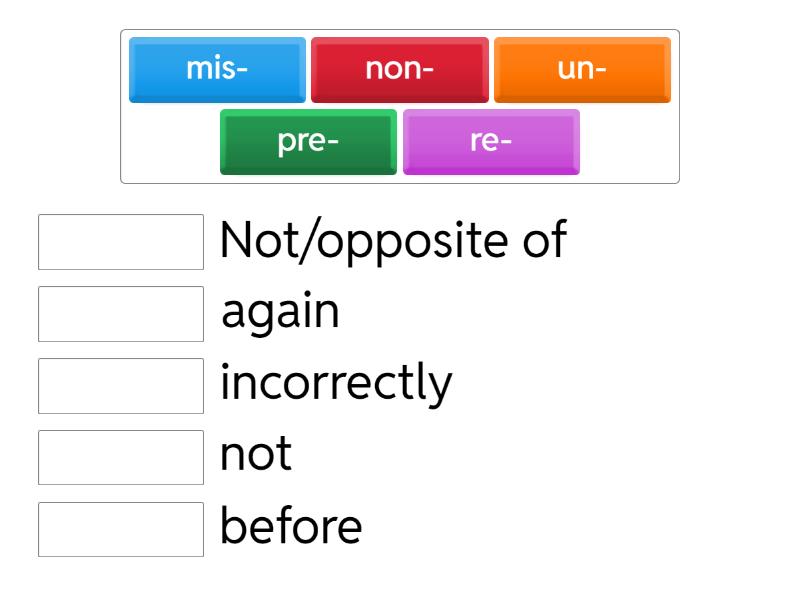Click the answer box beside not
Image resolution: width=800 pixels, height=600 pixels.
120,454
